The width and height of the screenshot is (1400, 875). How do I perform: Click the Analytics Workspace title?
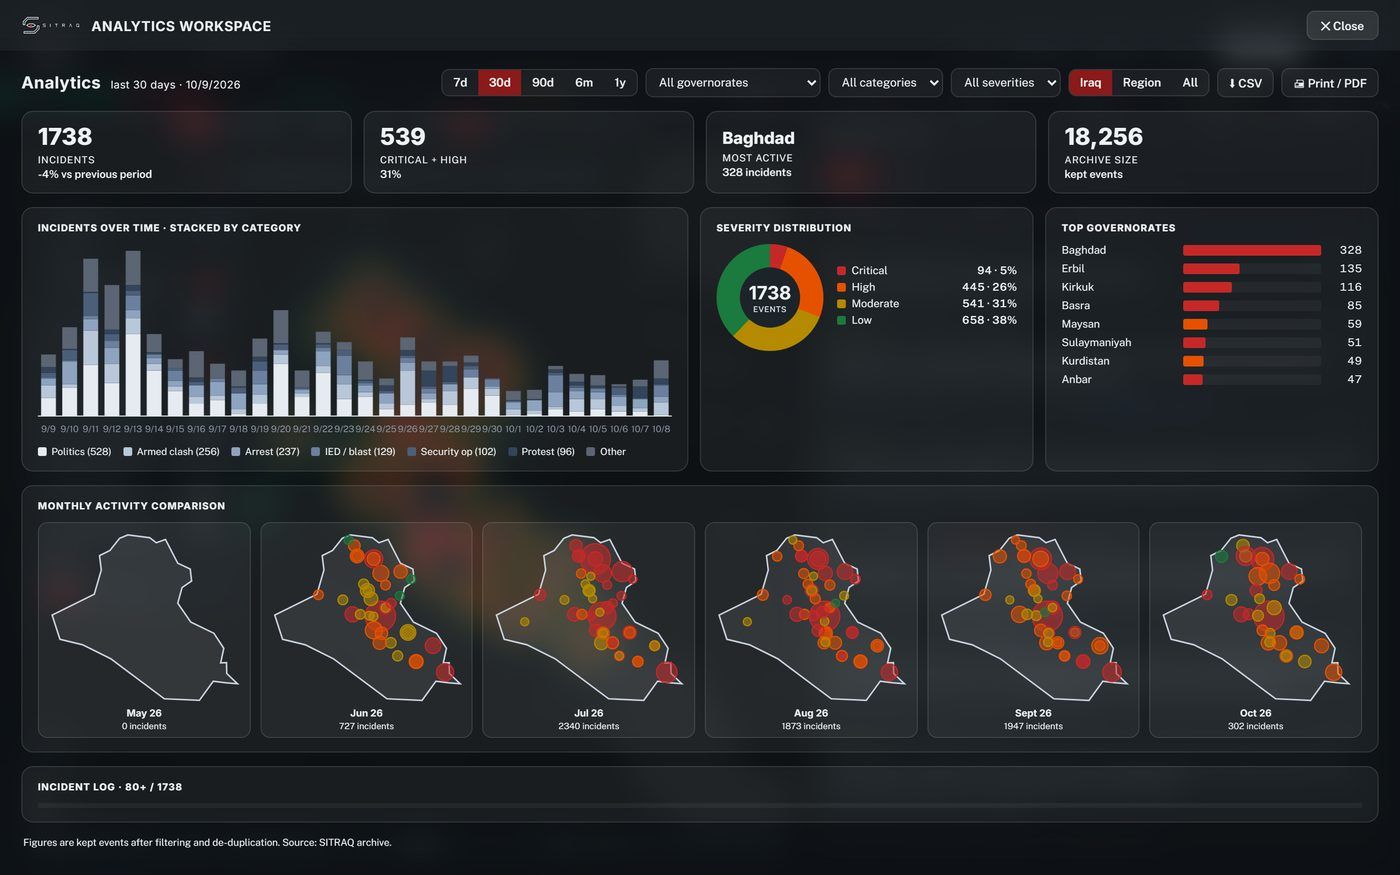pos(181,26)
